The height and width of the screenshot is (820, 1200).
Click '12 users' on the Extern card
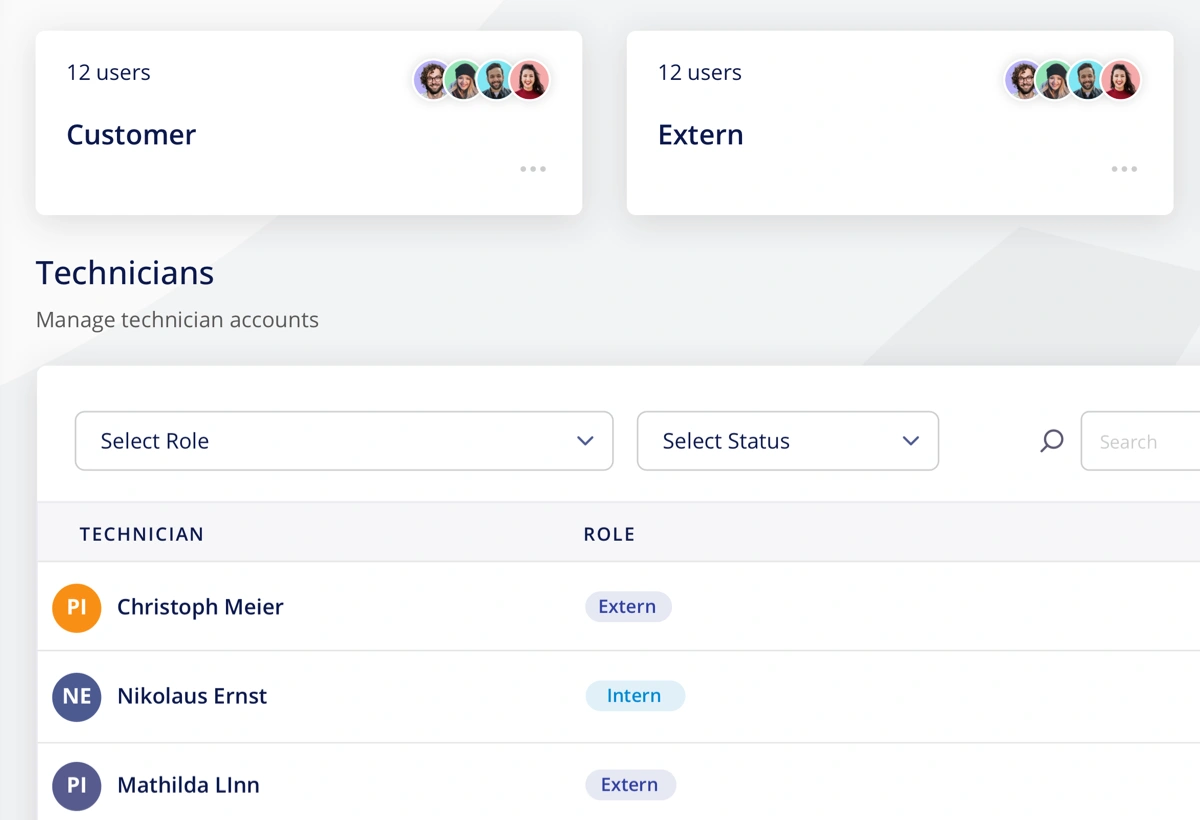[699, 72]
